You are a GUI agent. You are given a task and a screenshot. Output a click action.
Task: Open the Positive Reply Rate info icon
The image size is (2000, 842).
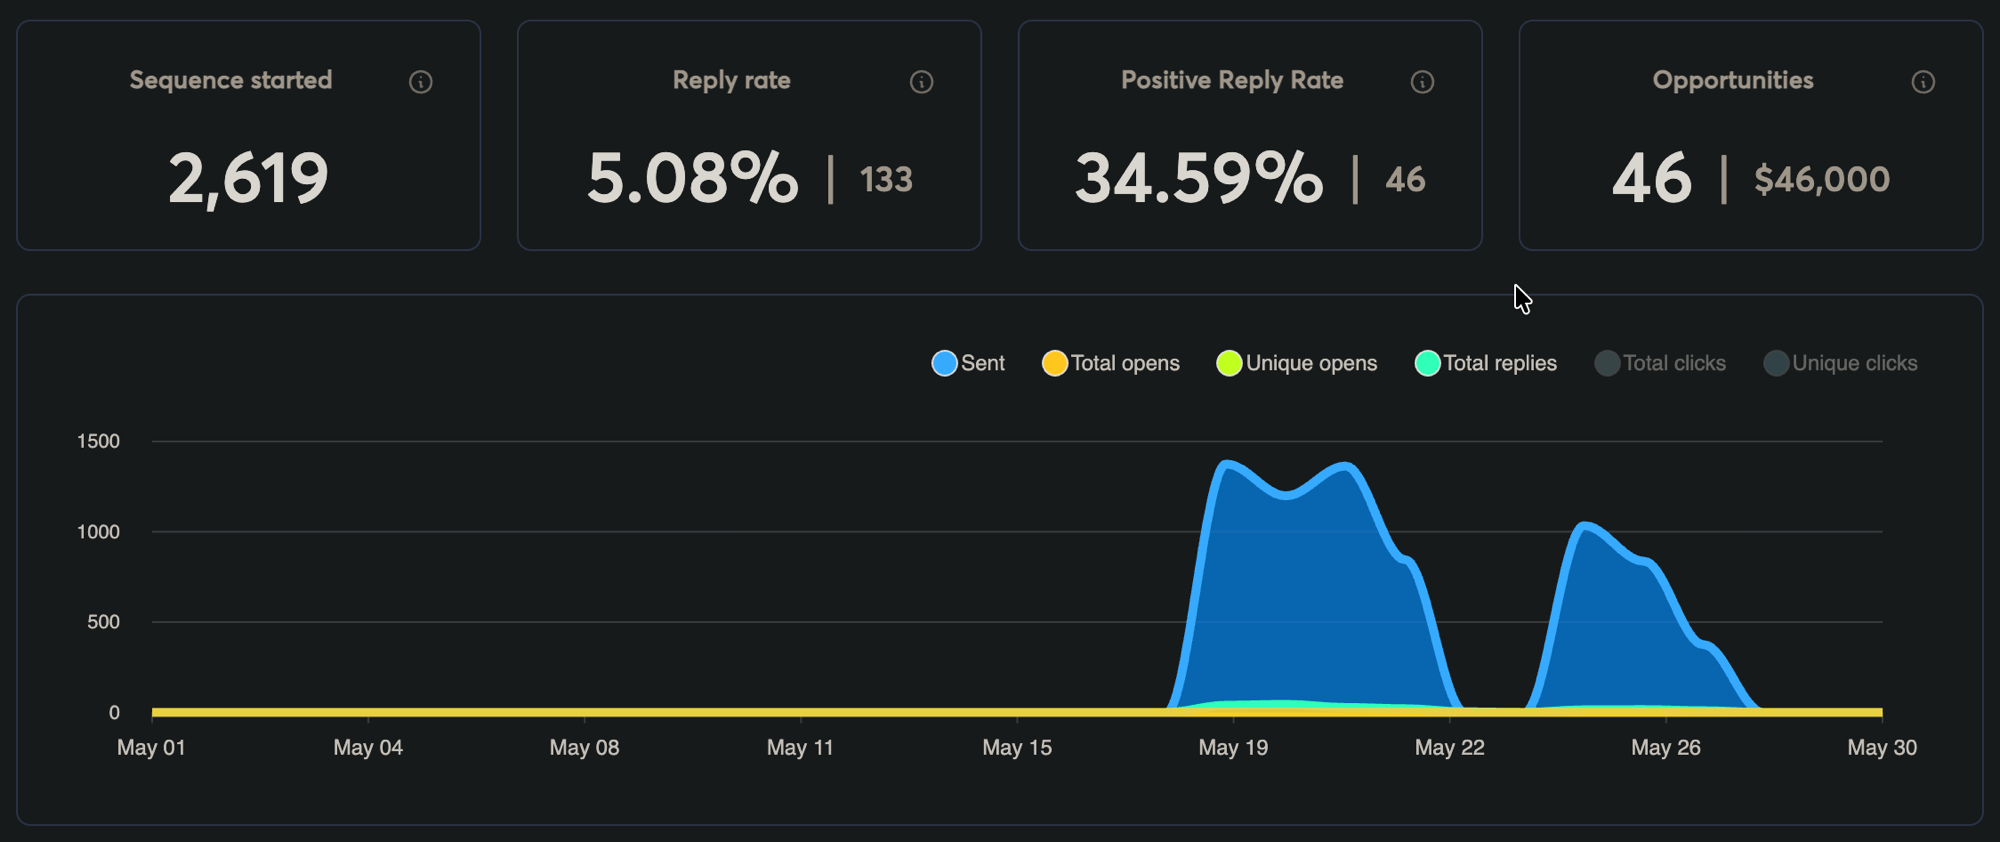[1422, 82]
